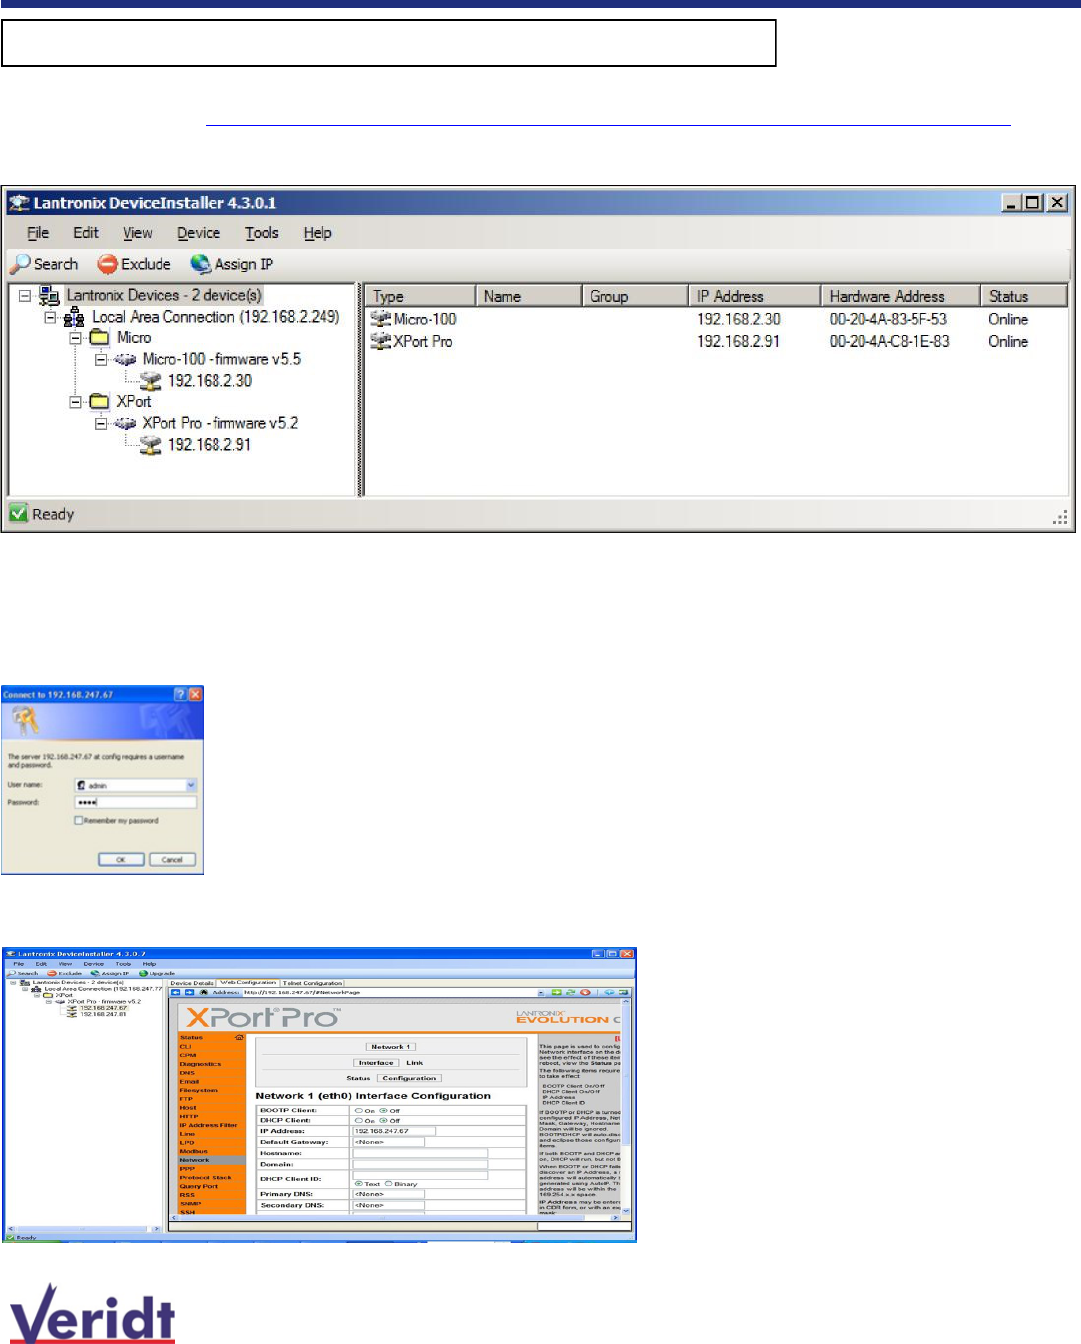Click Assign IP globe icon in 4.3.0.1 toolbar
The width and height of the screenshot is (1081, 1344).
pos(200,264)
